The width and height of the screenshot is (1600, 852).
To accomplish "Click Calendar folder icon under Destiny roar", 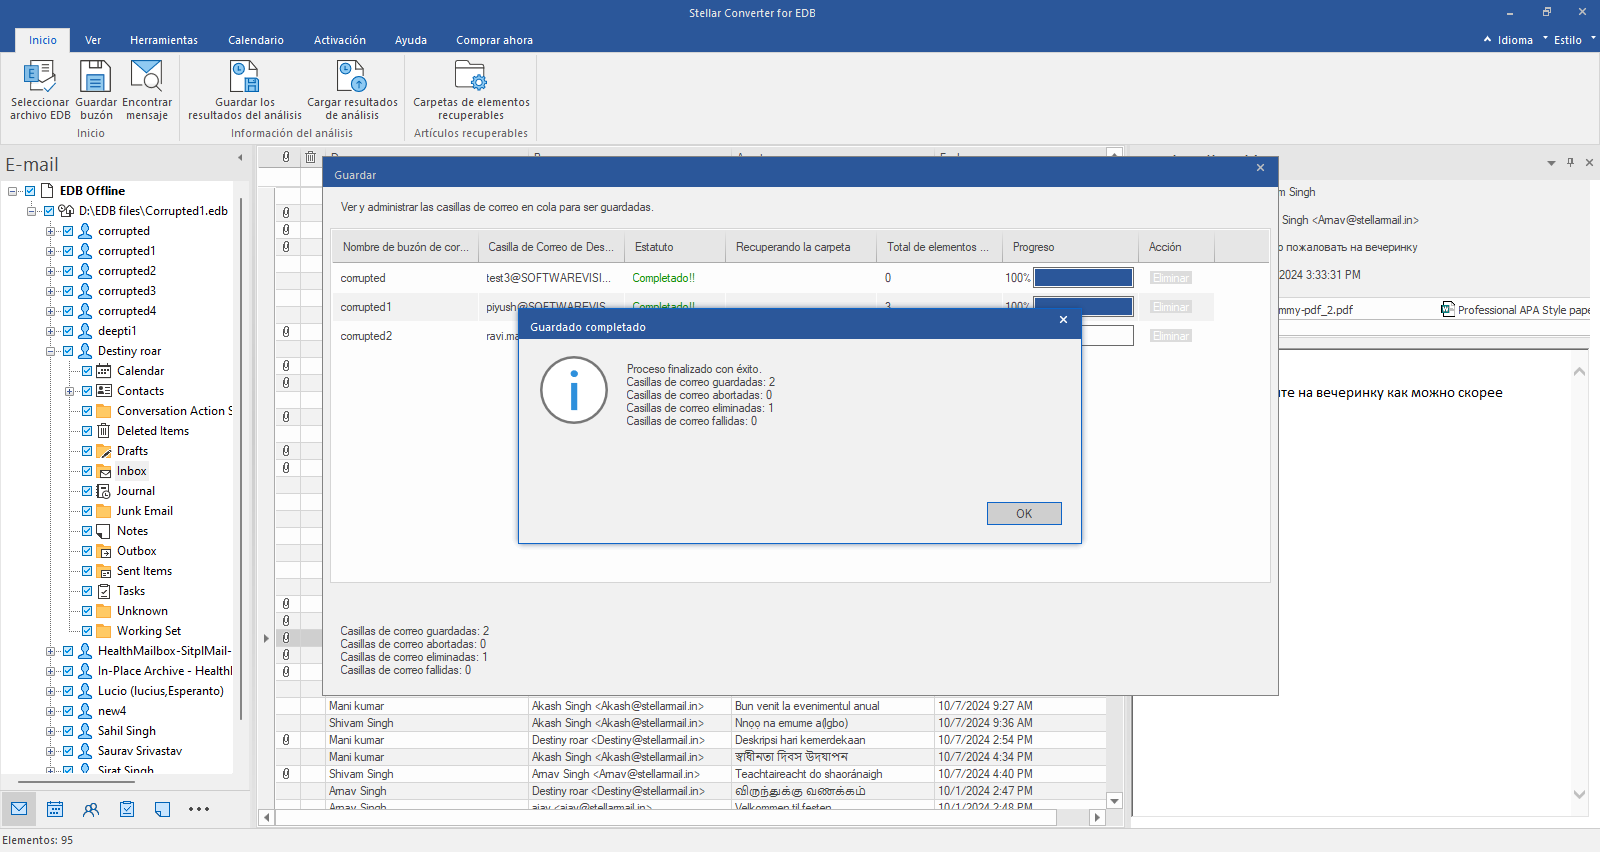I will (104, 371).
